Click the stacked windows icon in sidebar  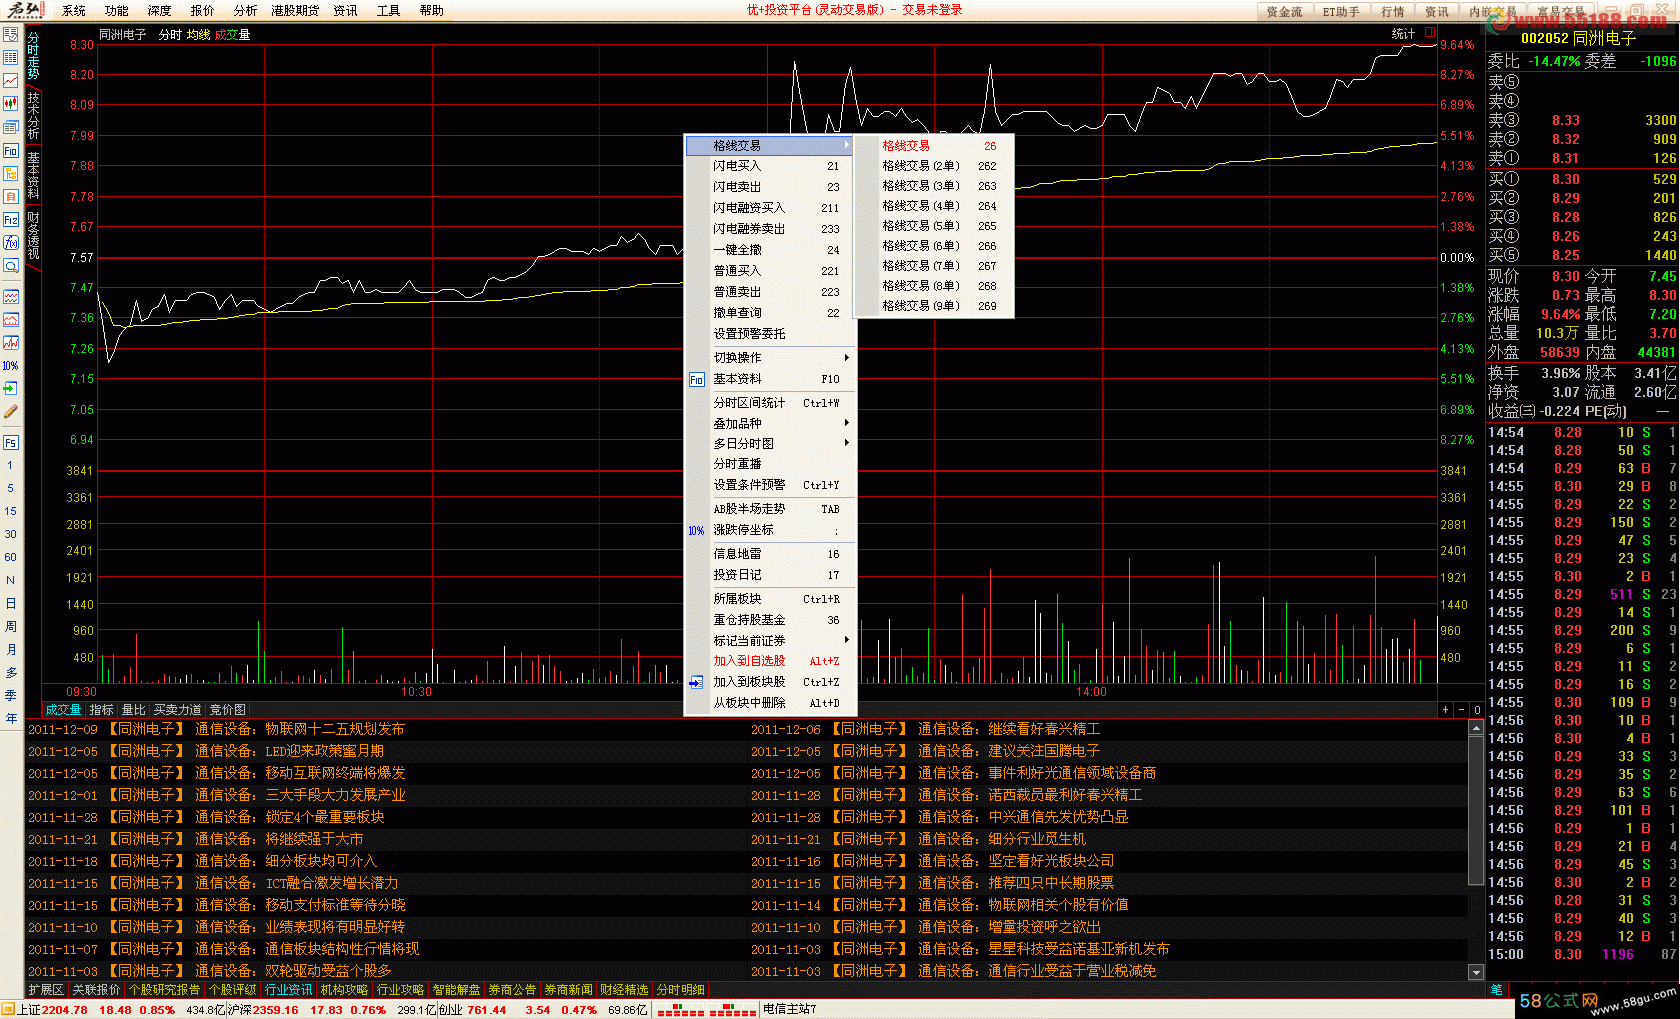click(x=11, y=127)
